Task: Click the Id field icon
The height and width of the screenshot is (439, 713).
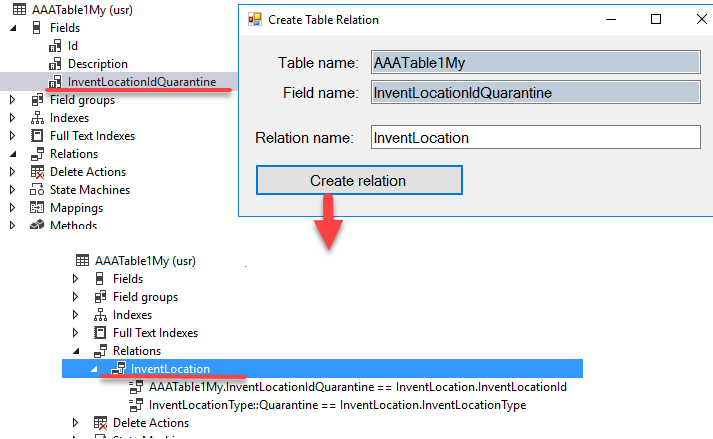Action: pos(55,46)
